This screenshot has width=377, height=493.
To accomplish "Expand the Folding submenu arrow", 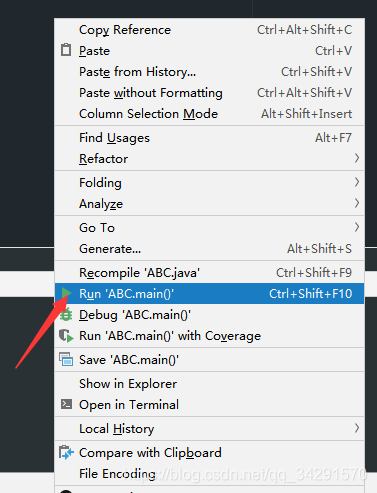I will point(357,182).
